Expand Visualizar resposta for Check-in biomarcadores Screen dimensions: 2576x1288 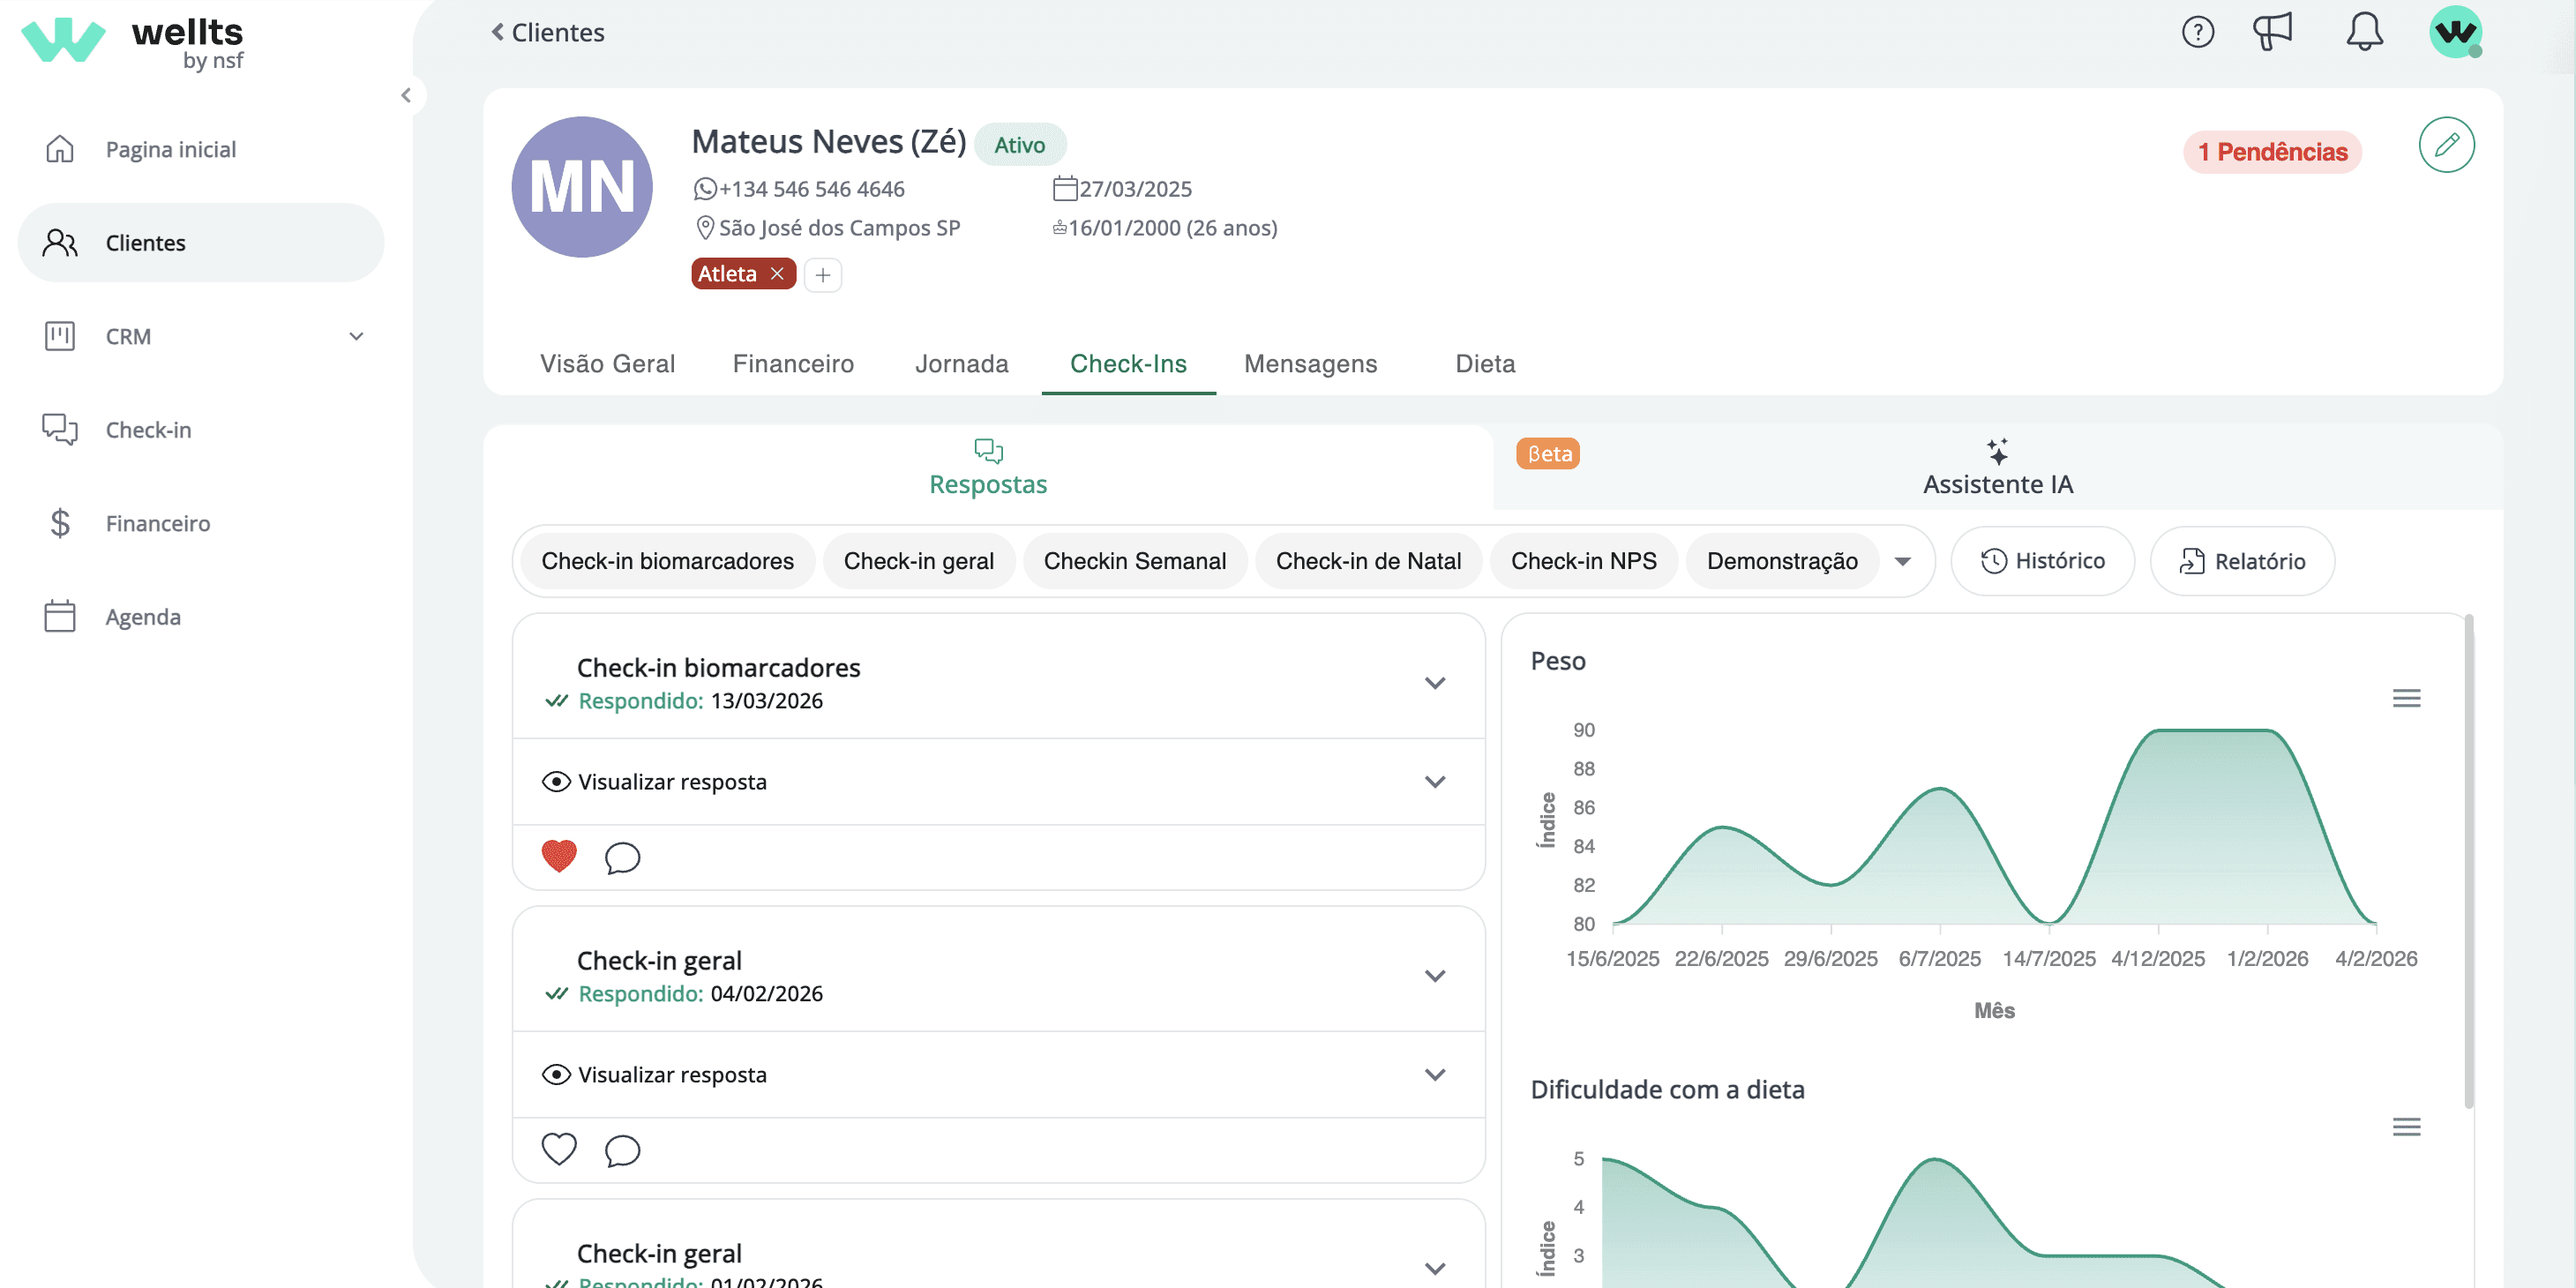[998, 782]
